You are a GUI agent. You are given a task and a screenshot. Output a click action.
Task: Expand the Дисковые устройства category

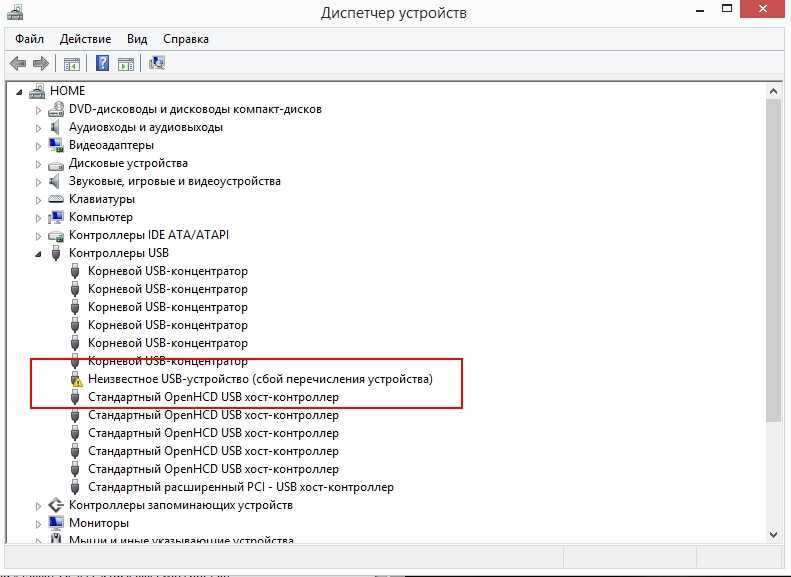(38, 164)
